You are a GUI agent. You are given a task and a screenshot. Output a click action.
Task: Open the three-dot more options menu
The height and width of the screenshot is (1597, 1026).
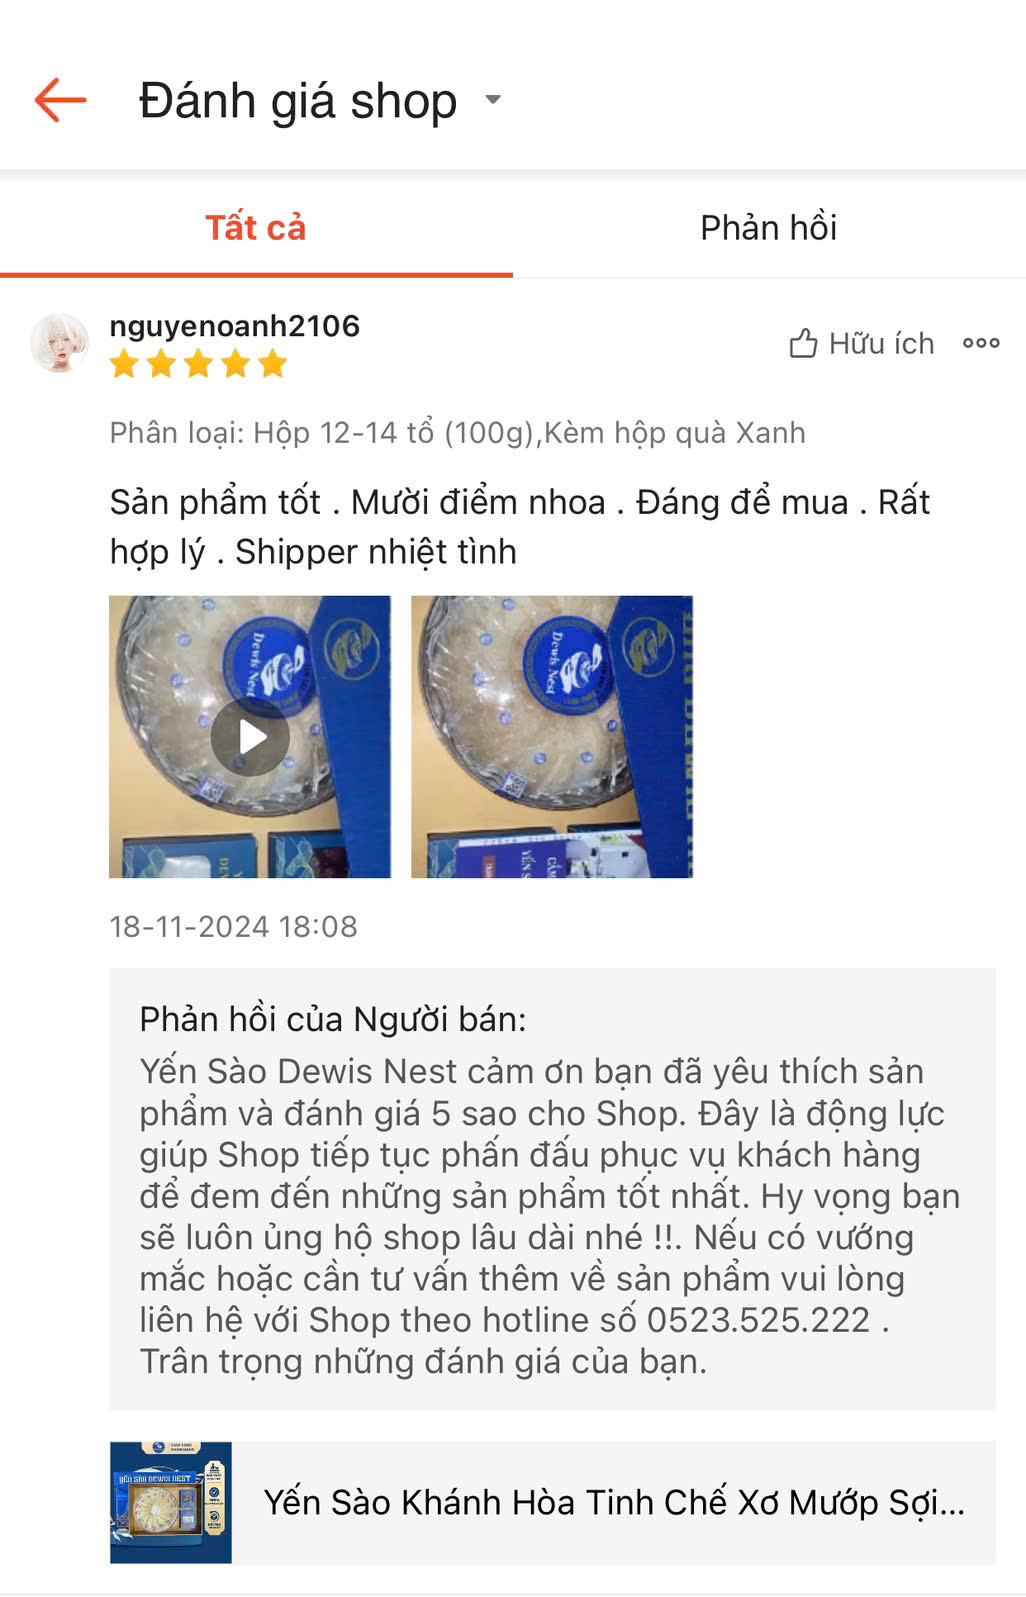tap(981, 343)
